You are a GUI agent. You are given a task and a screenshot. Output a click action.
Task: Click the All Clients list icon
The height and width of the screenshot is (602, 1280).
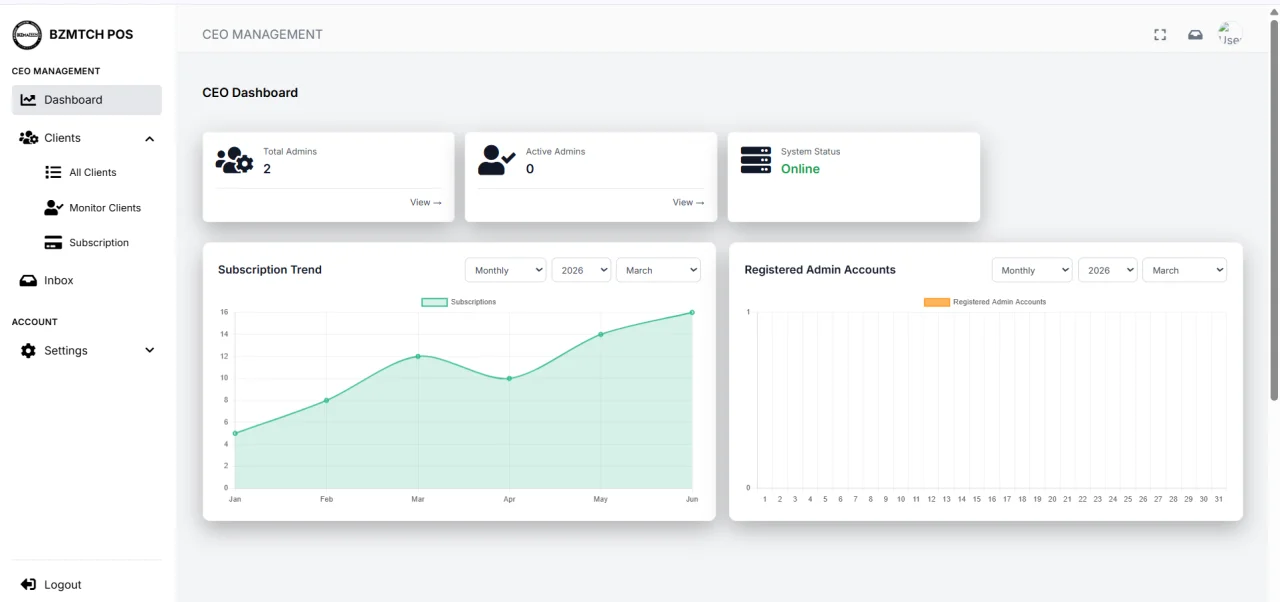pyautogui.click(x=53, y=173)
